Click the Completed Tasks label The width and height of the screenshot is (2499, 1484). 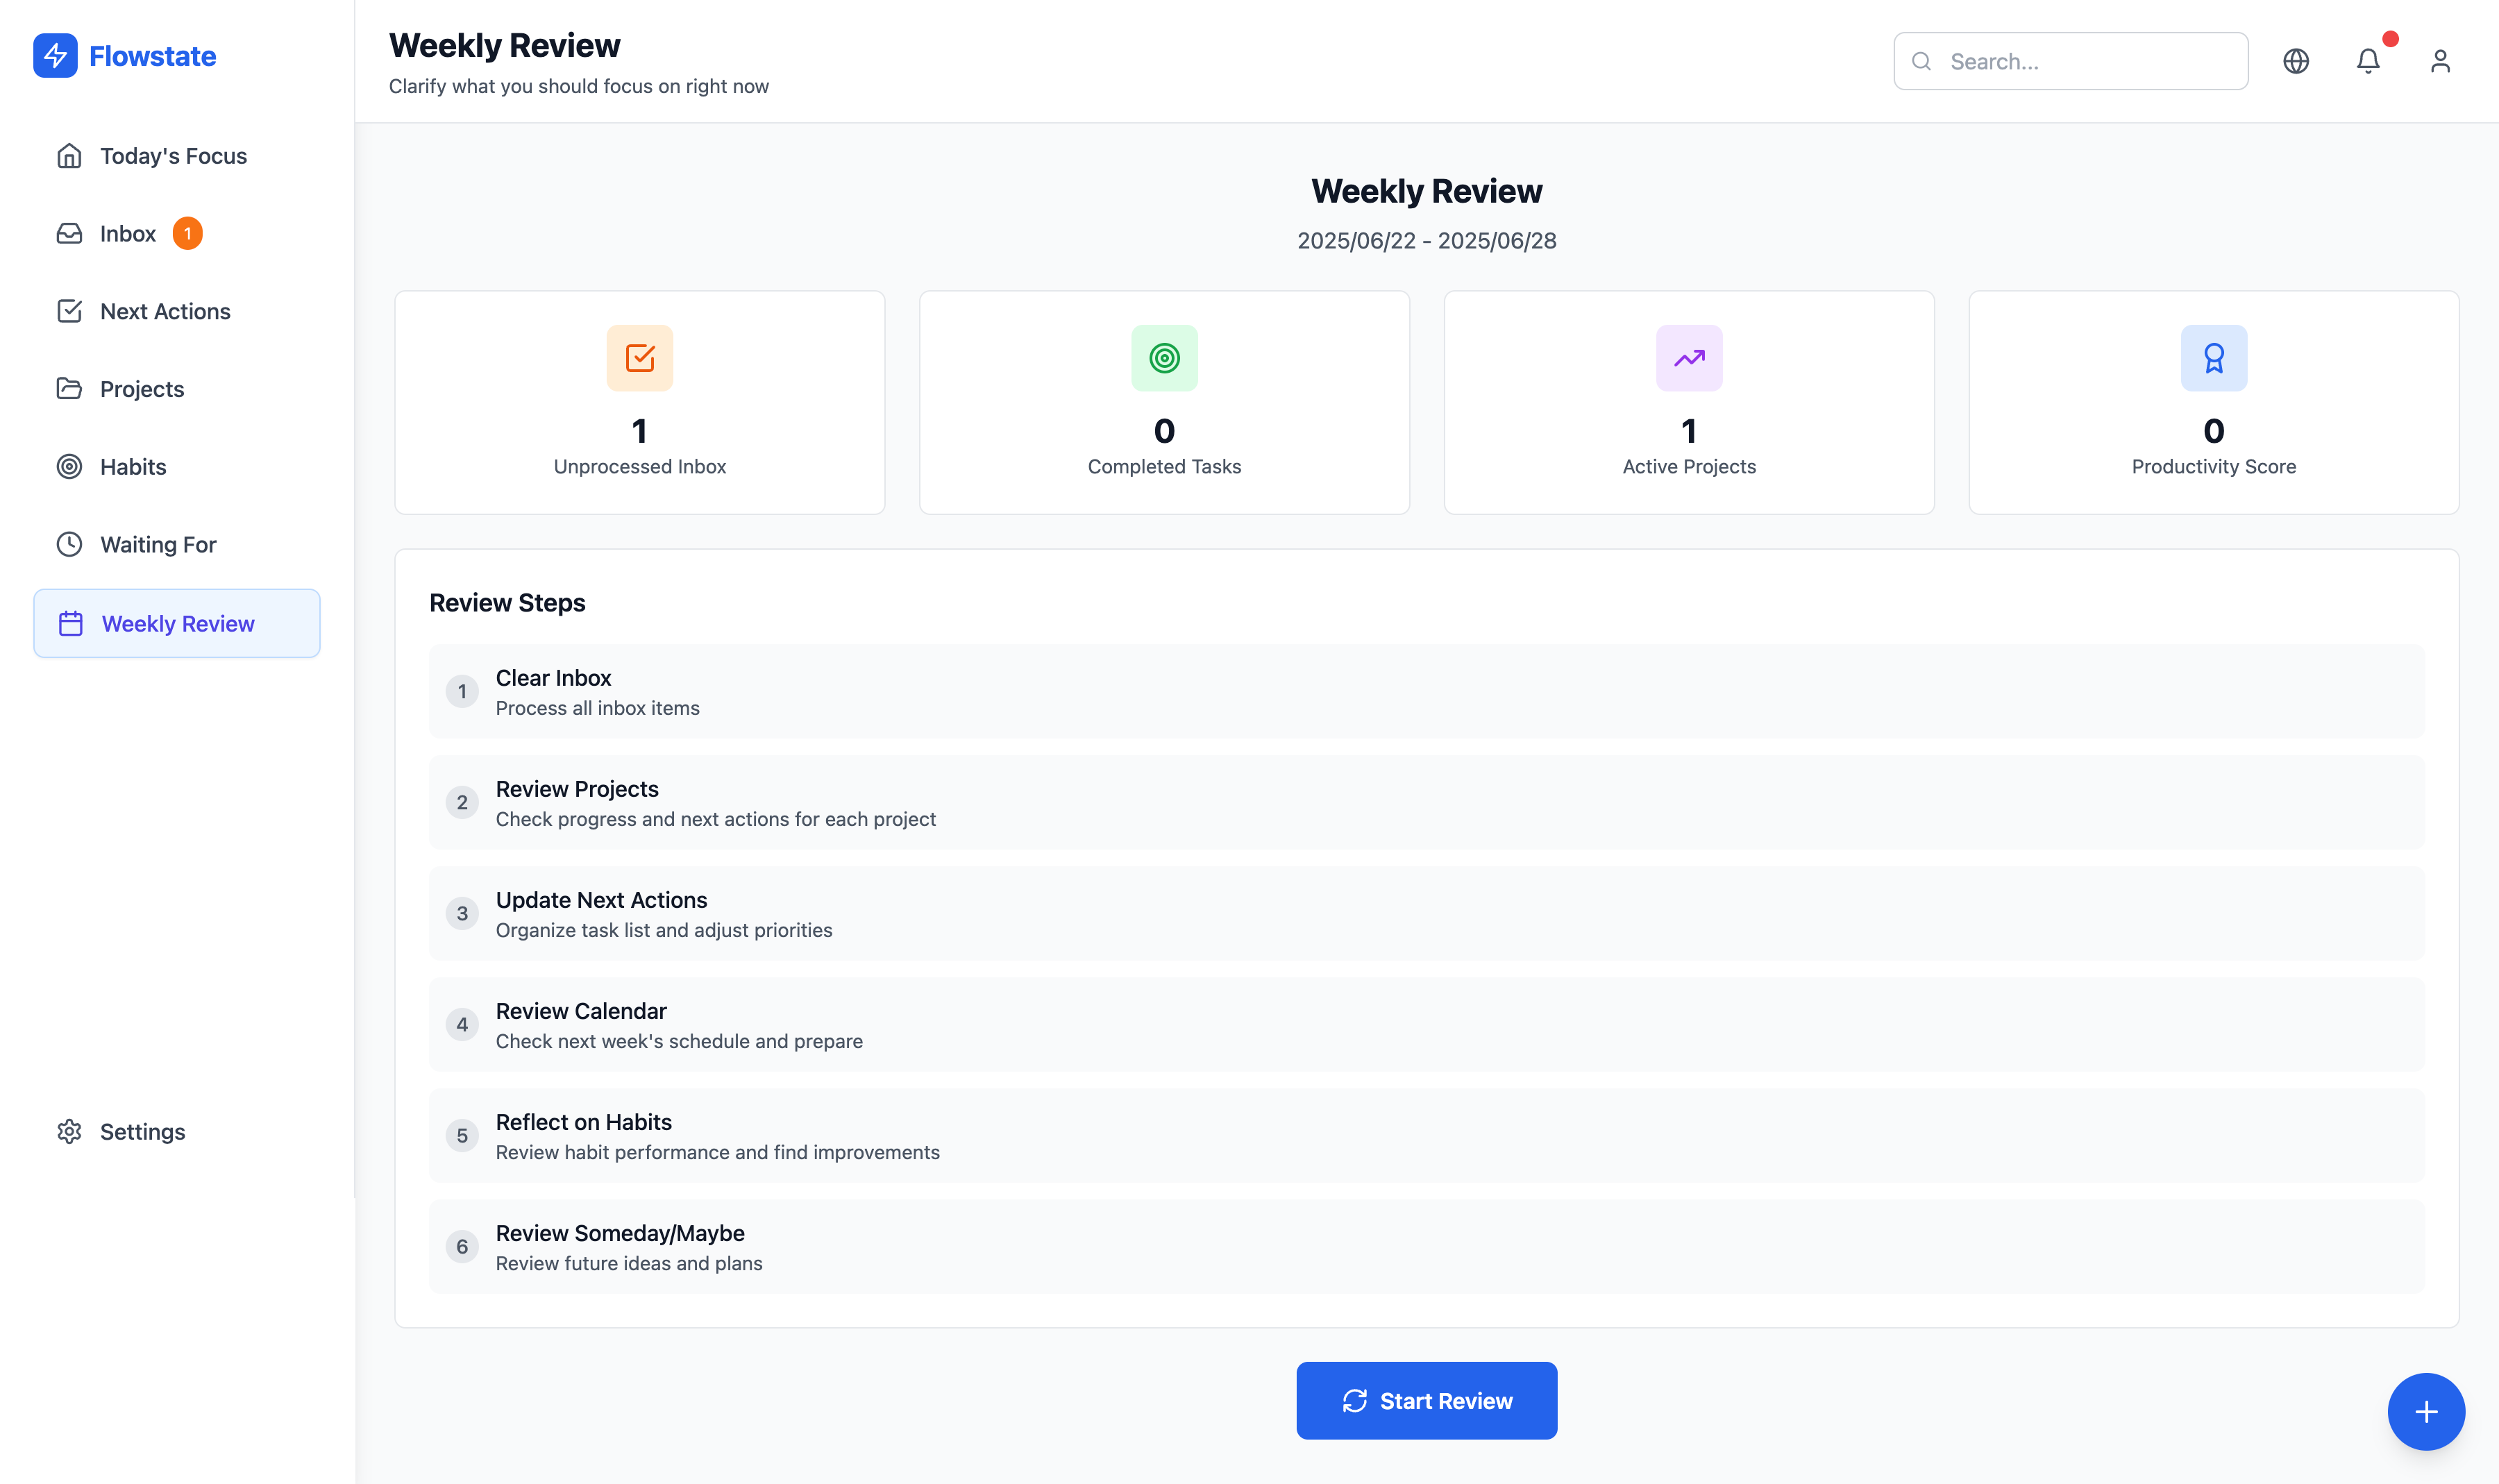point(1164,467)
